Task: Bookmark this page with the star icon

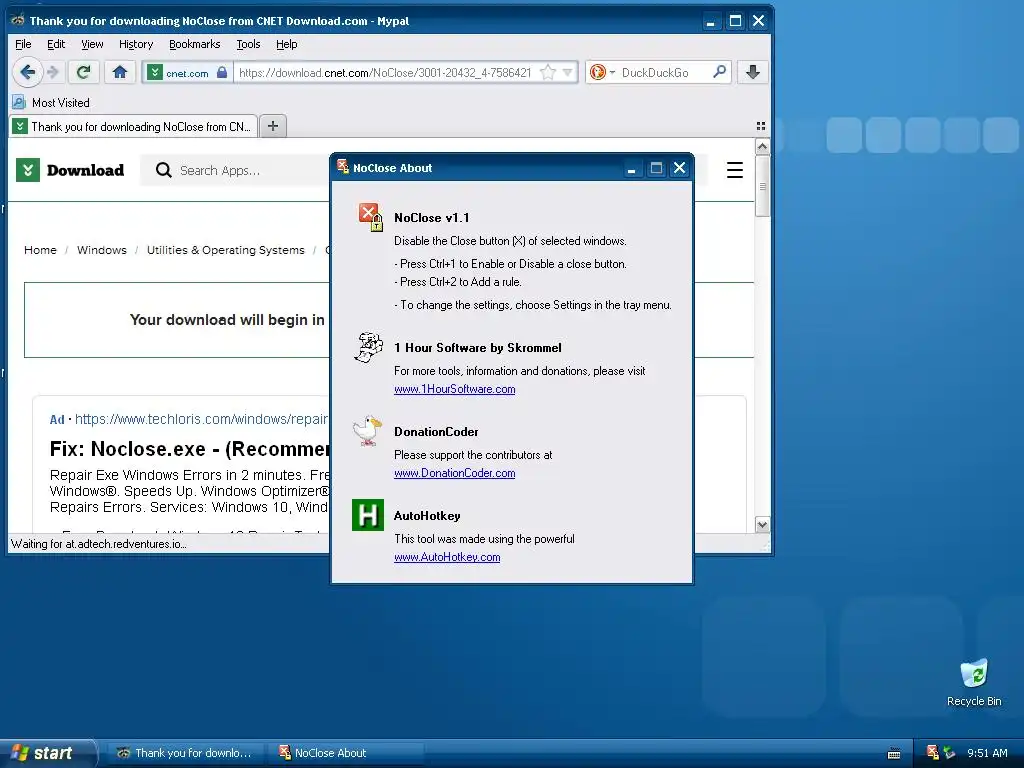Action: 549,72
